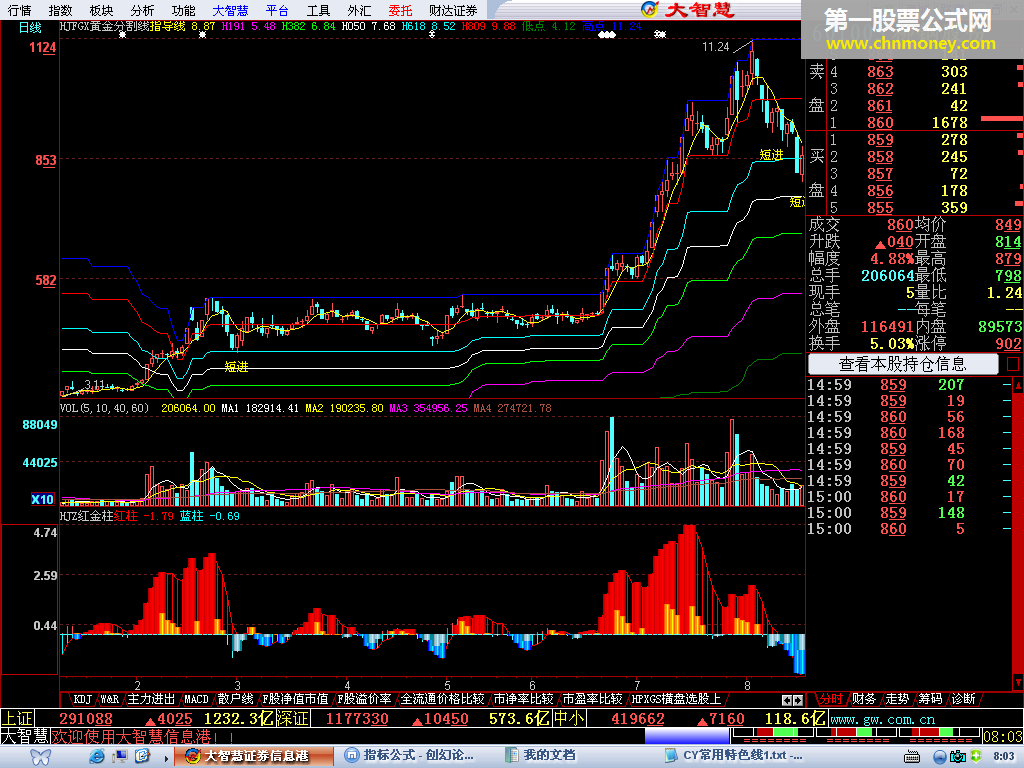Viewport: 1024px width, 768px height.
Task: Select the 散户线 indicator tab
Action: click(x=235, y=699)
